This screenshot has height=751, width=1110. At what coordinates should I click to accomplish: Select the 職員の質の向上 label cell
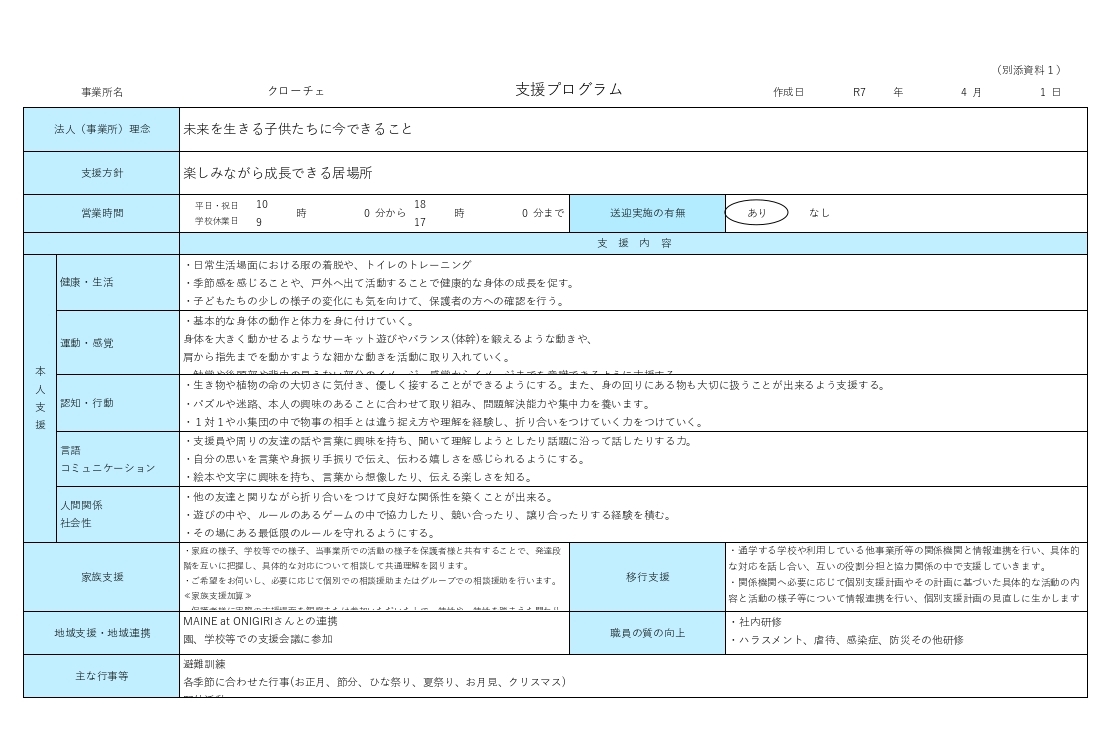[x=647, y=633]
